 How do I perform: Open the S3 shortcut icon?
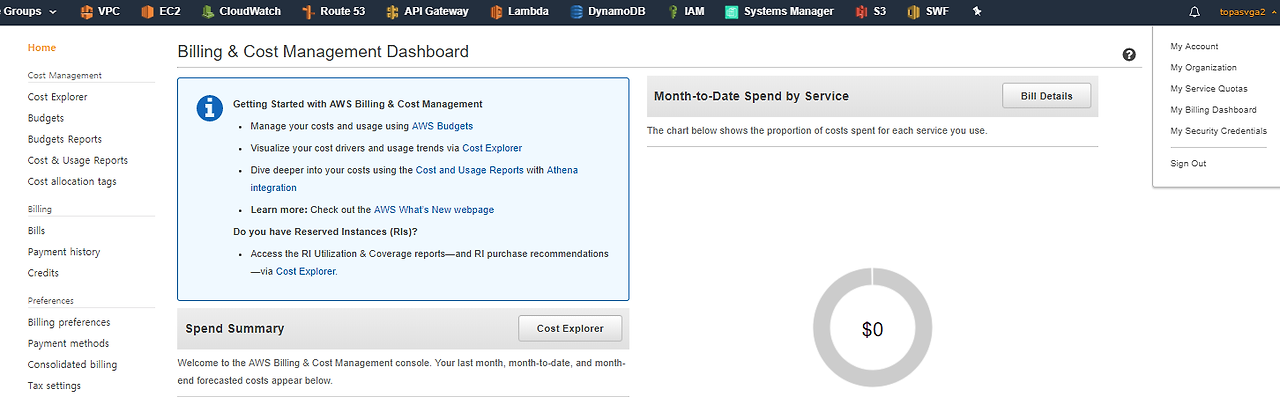tap(862, 12)
